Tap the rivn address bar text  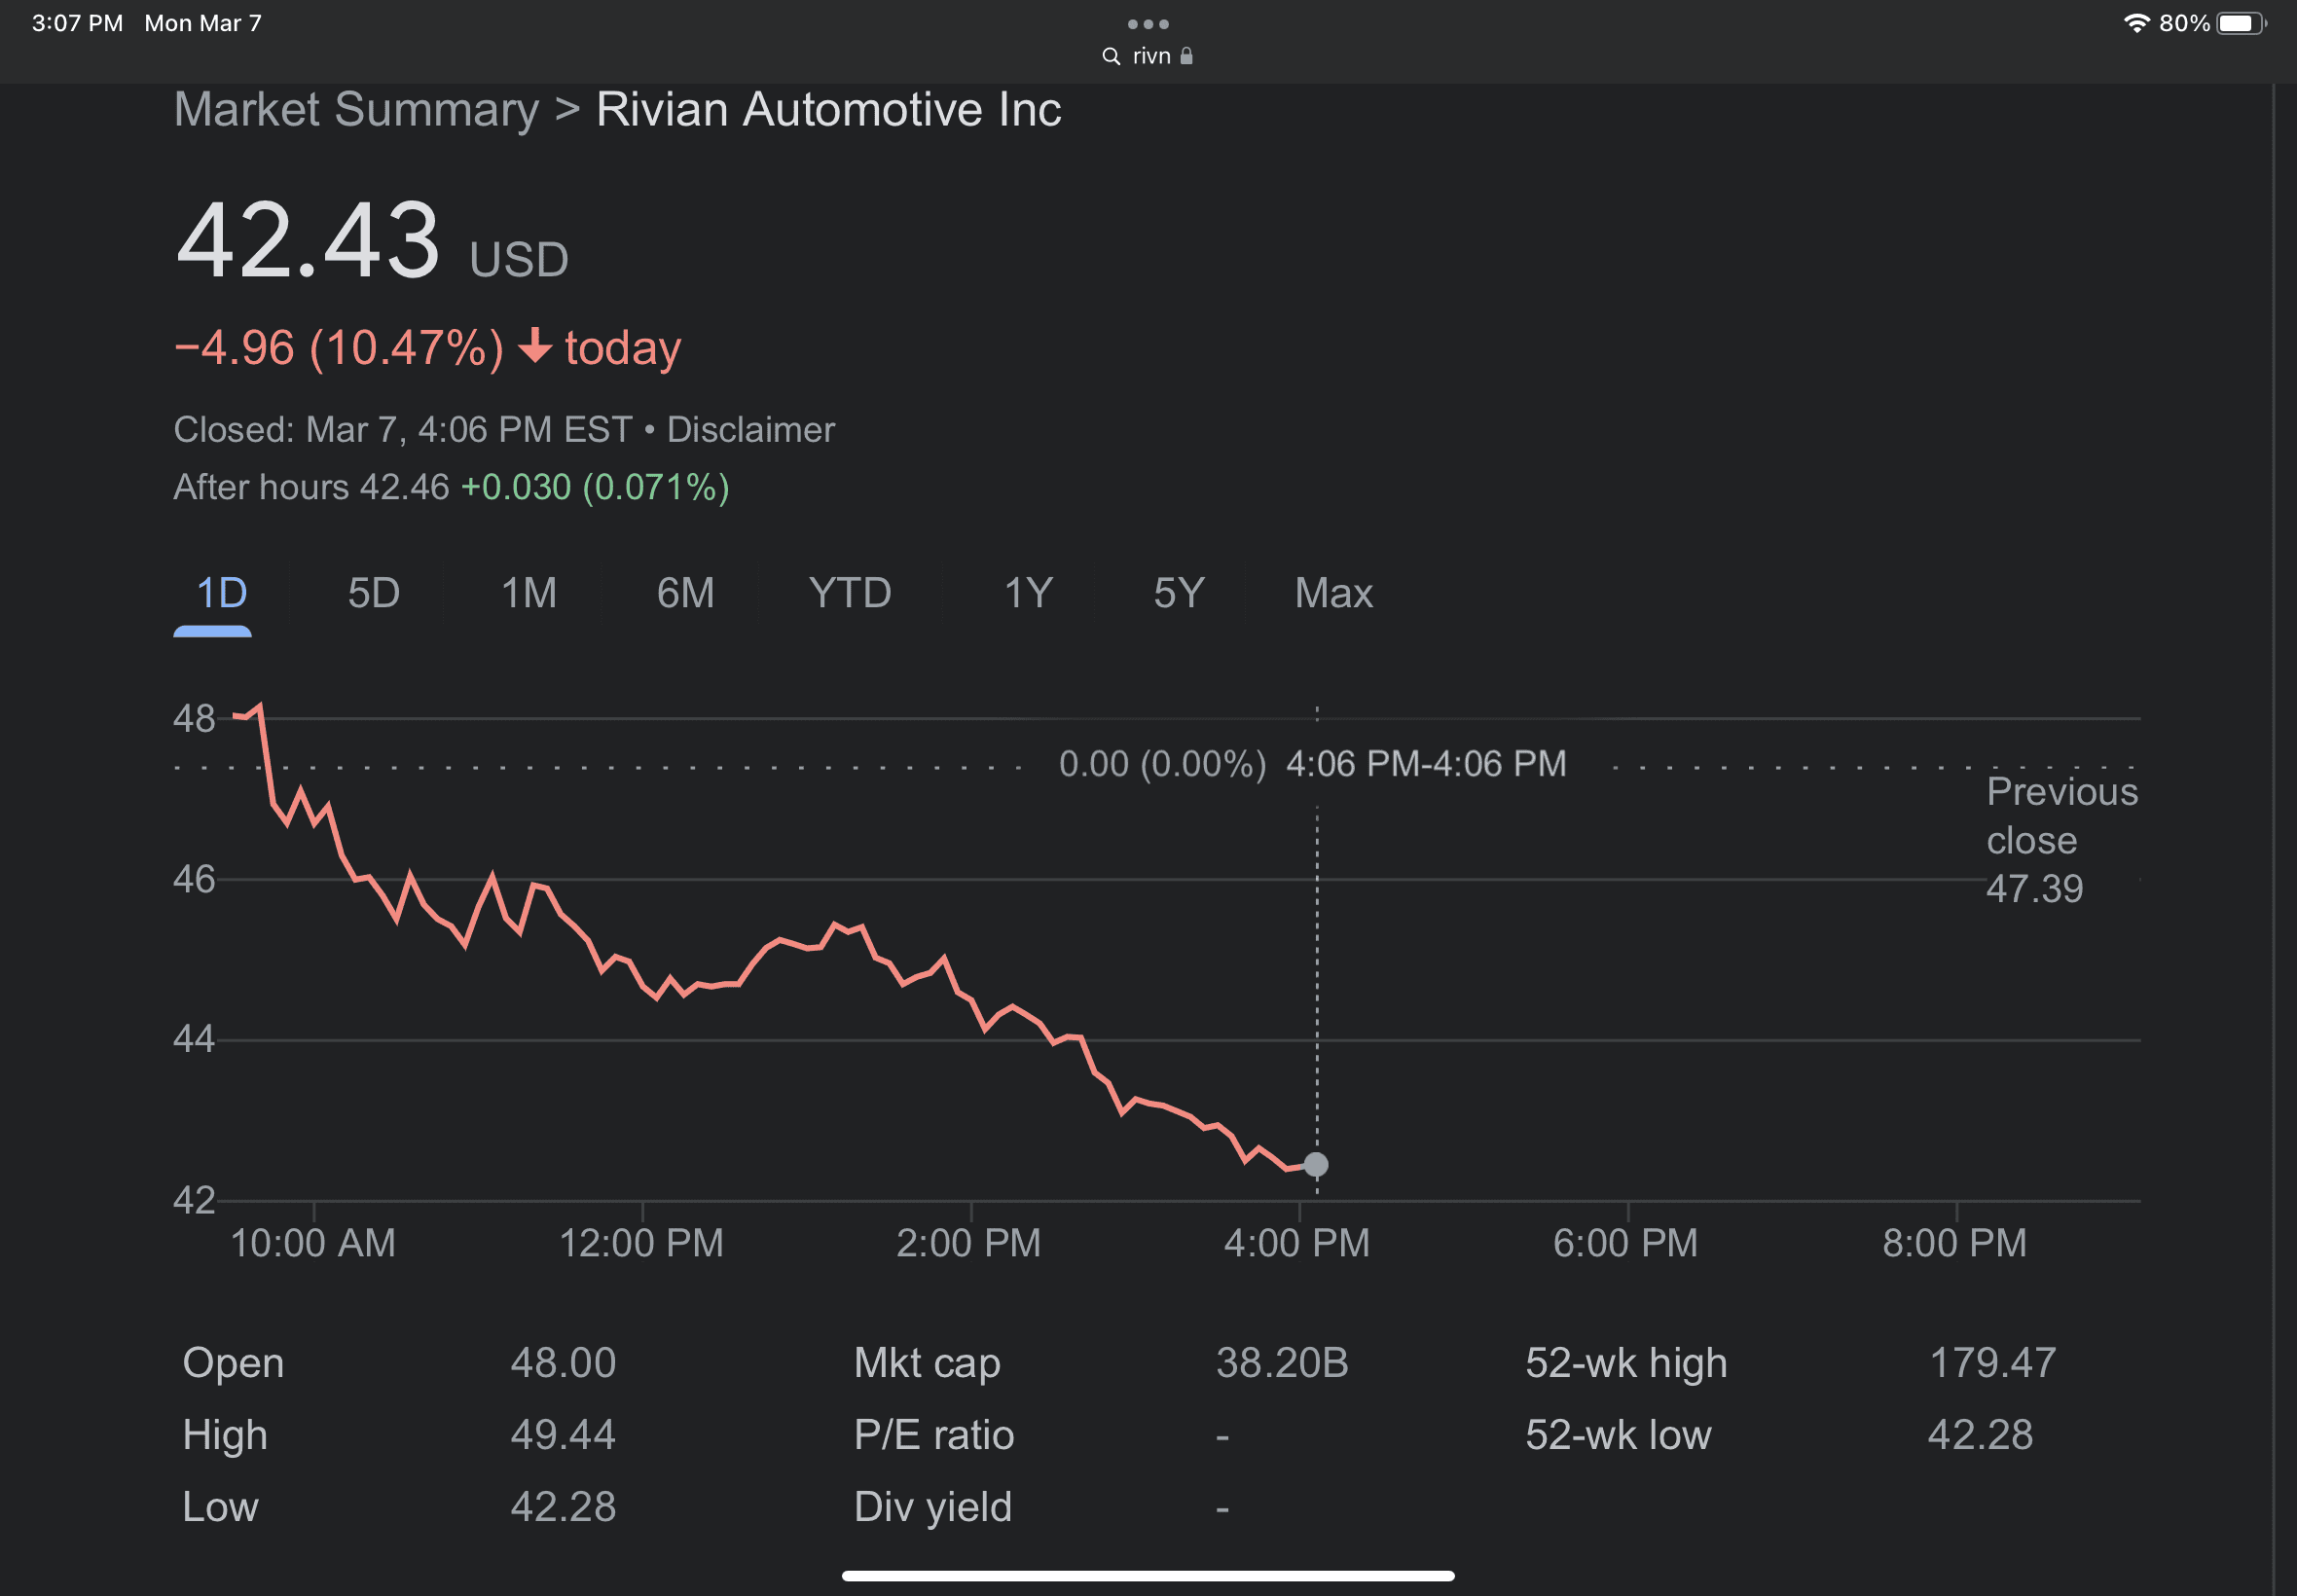tap(1151, 56)
